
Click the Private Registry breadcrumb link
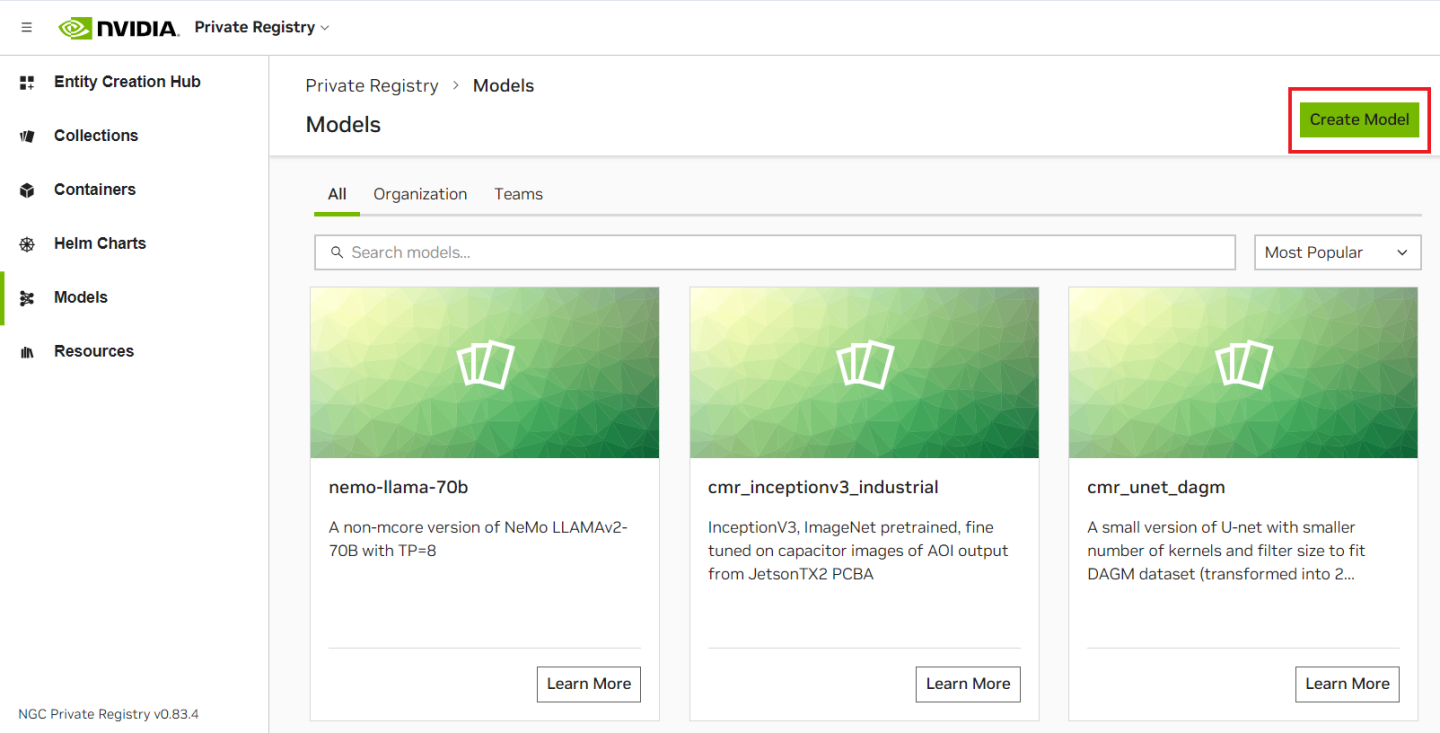coord(372,86)
